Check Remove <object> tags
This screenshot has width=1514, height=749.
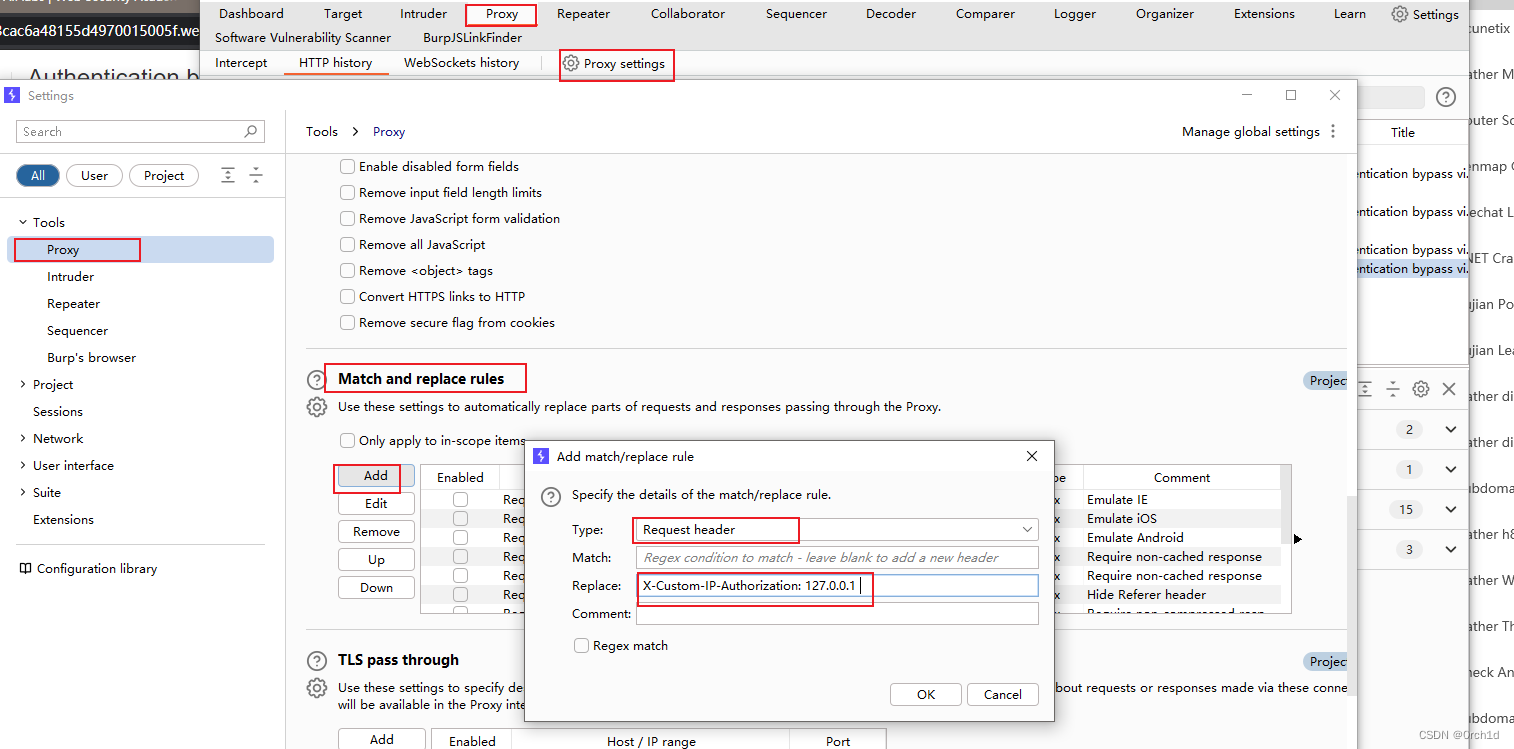pyautogui.click(x=348, y=271)
